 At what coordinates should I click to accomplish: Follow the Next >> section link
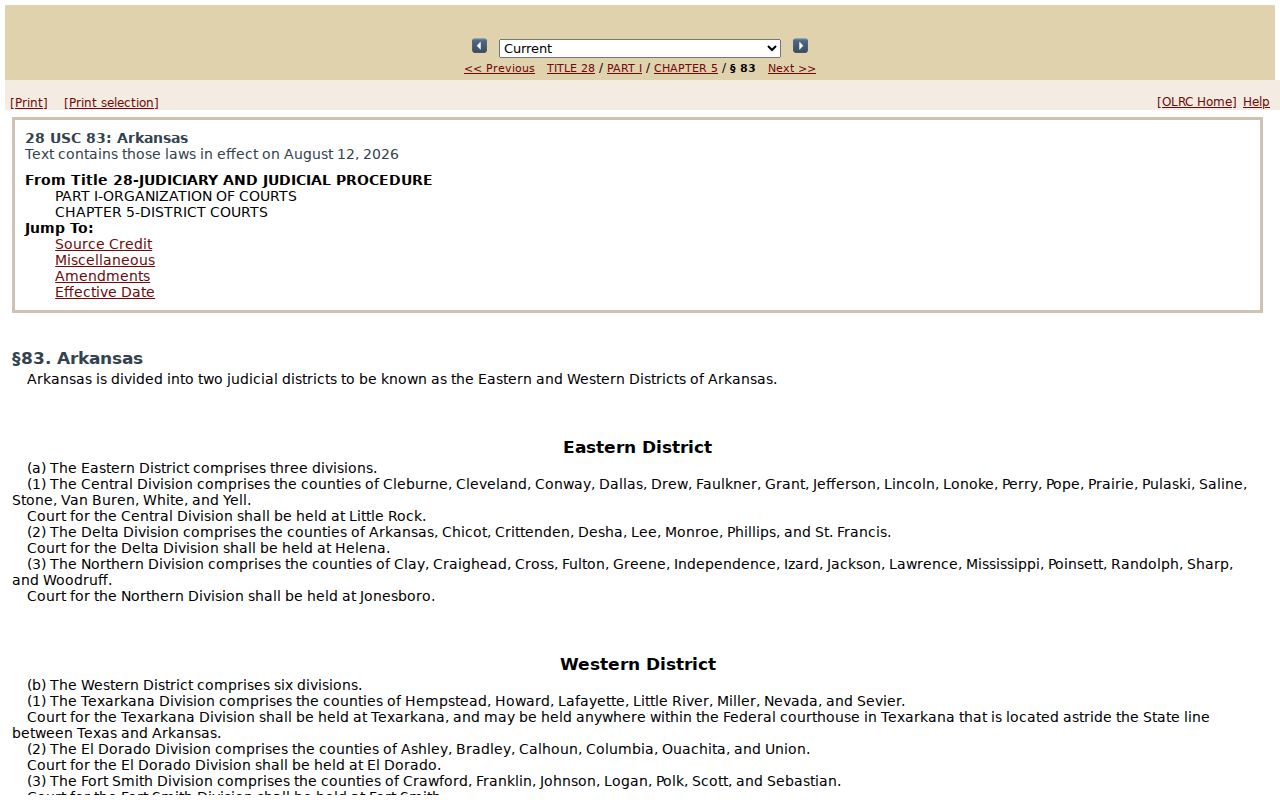coord(791,69)
